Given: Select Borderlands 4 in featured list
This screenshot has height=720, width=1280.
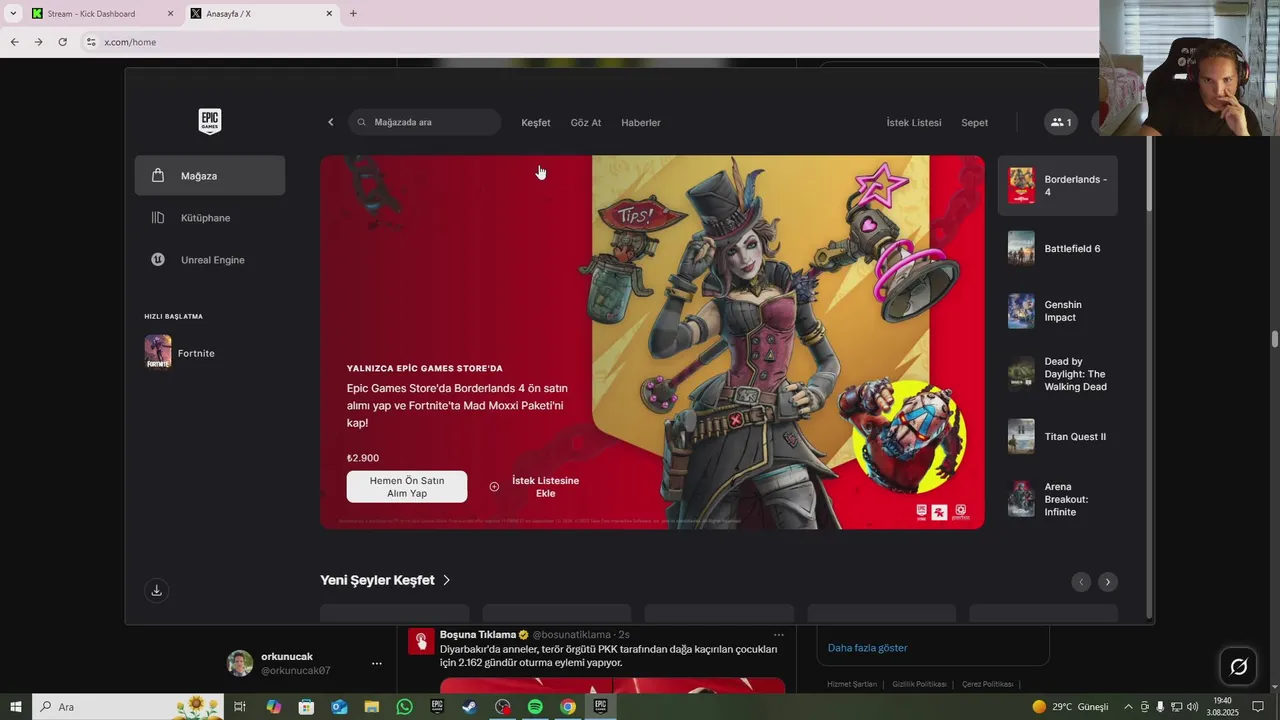Looking at the screenshot, I should coord(1058,186).
